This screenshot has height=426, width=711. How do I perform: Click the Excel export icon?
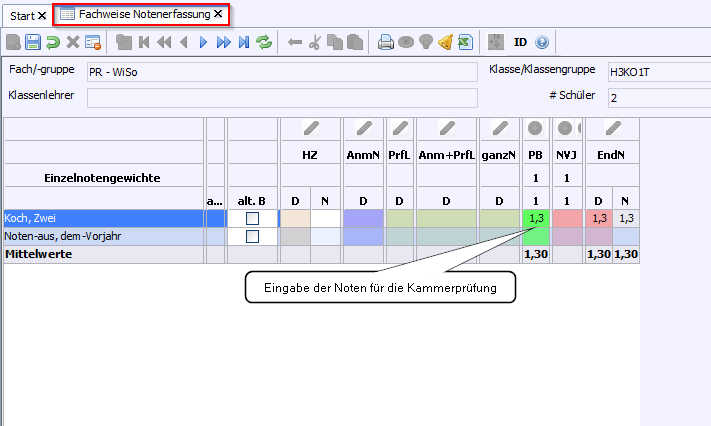click(x=464, y=42)
